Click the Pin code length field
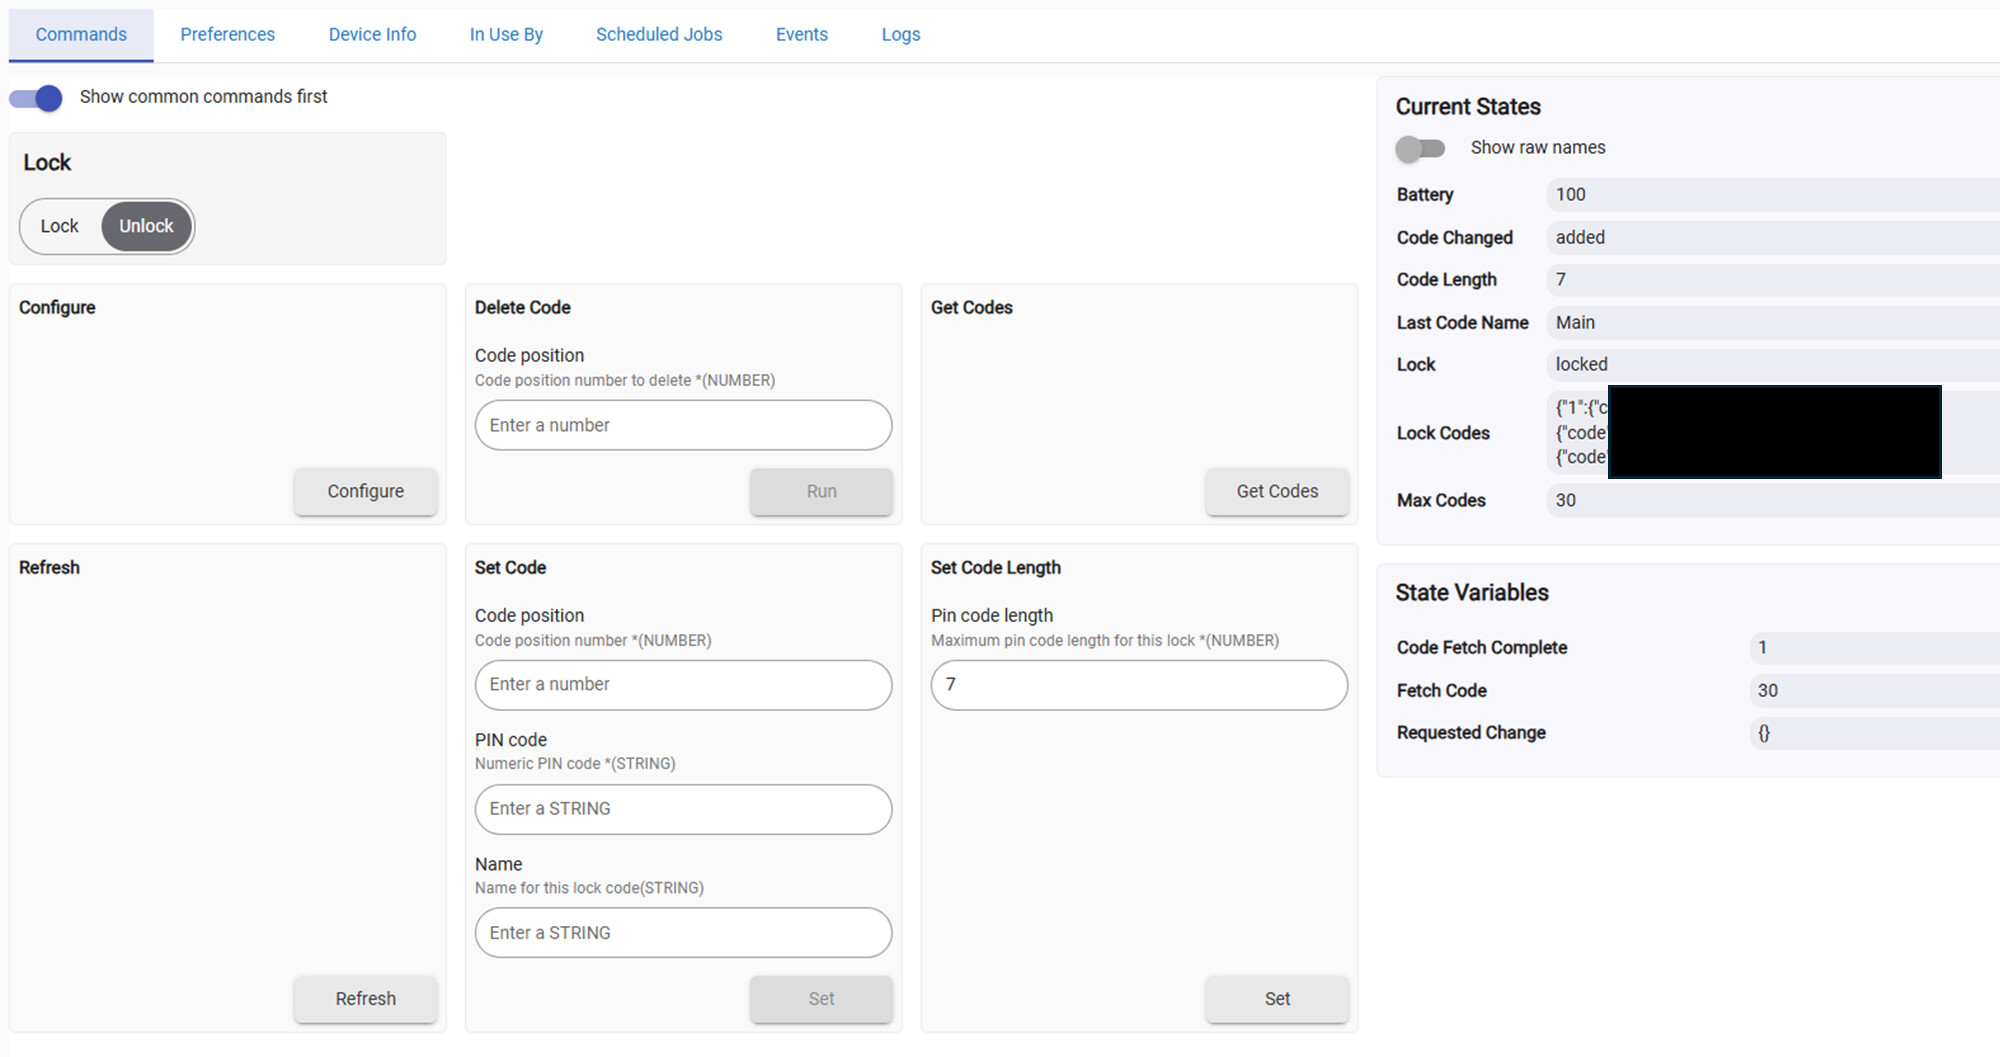Screen dimensions: 2000x1057 (1138, 685)
